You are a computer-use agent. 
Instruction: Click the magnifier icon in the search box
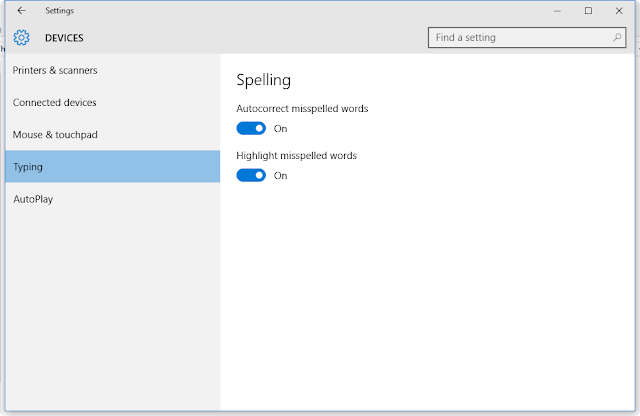click(x=617, y=38)
